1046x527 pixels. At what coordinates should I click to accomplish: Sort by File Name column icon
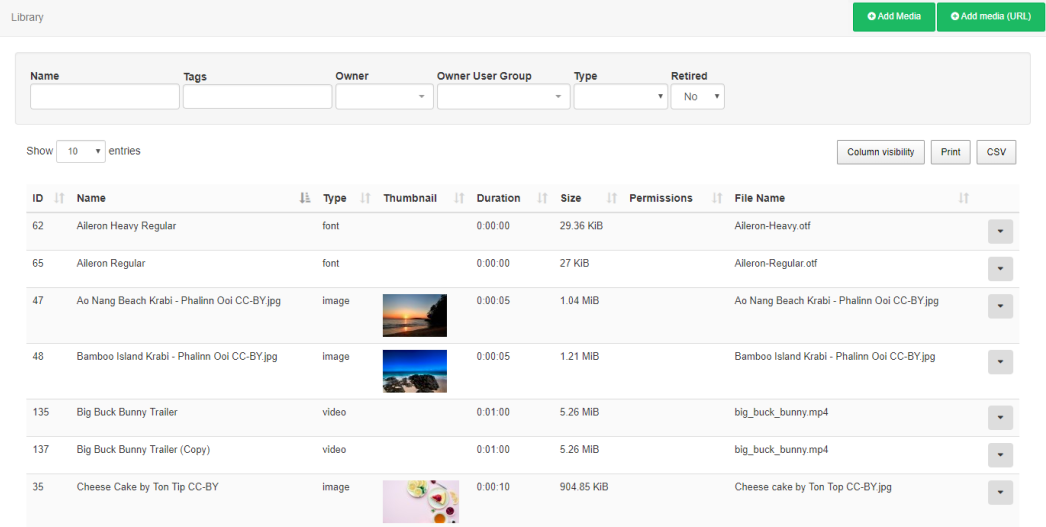point(963,199)
